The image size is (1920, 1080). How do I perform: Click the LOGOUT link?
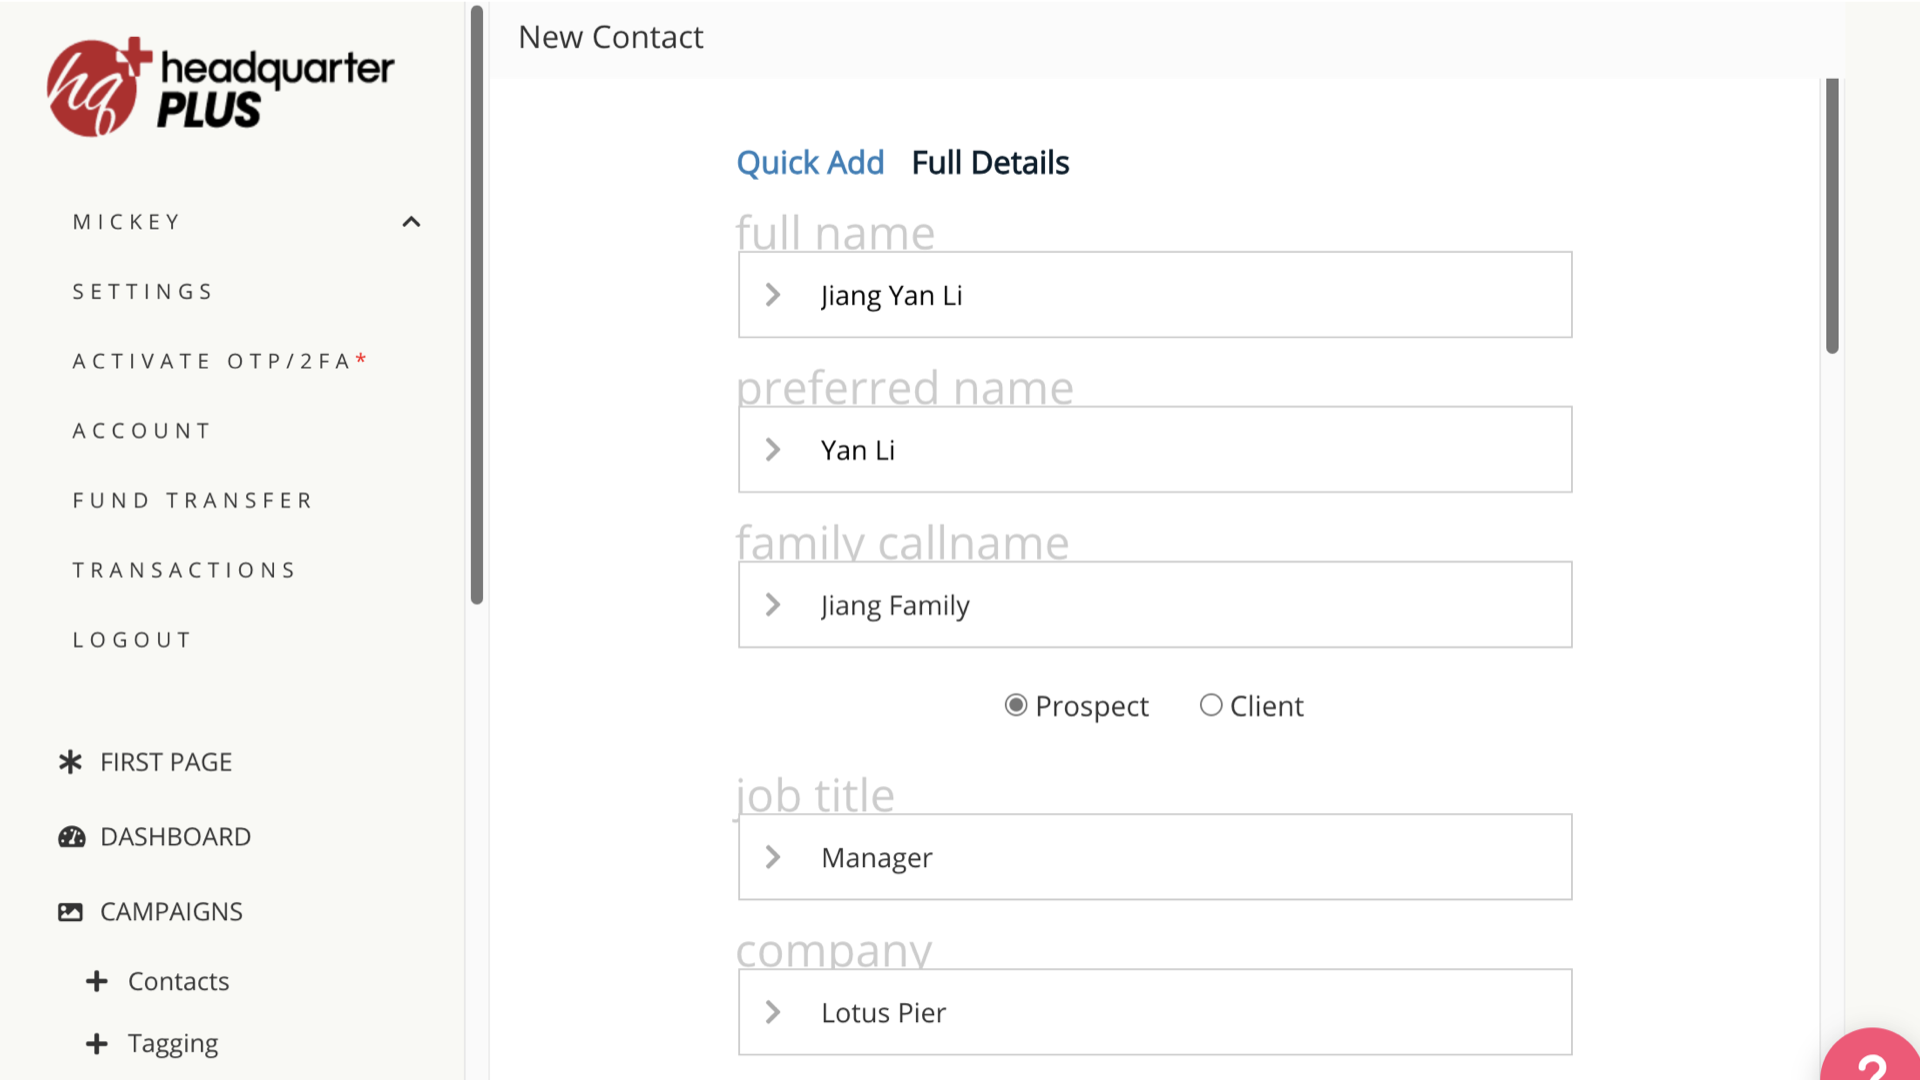pos(132,640)
